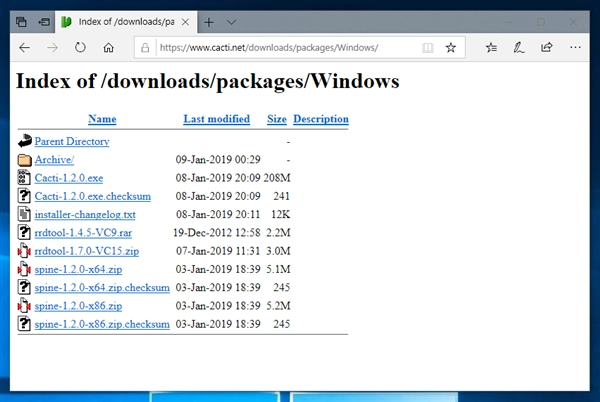Click the Archive folder icon
The image size is (600, 402).
point(24,159)
